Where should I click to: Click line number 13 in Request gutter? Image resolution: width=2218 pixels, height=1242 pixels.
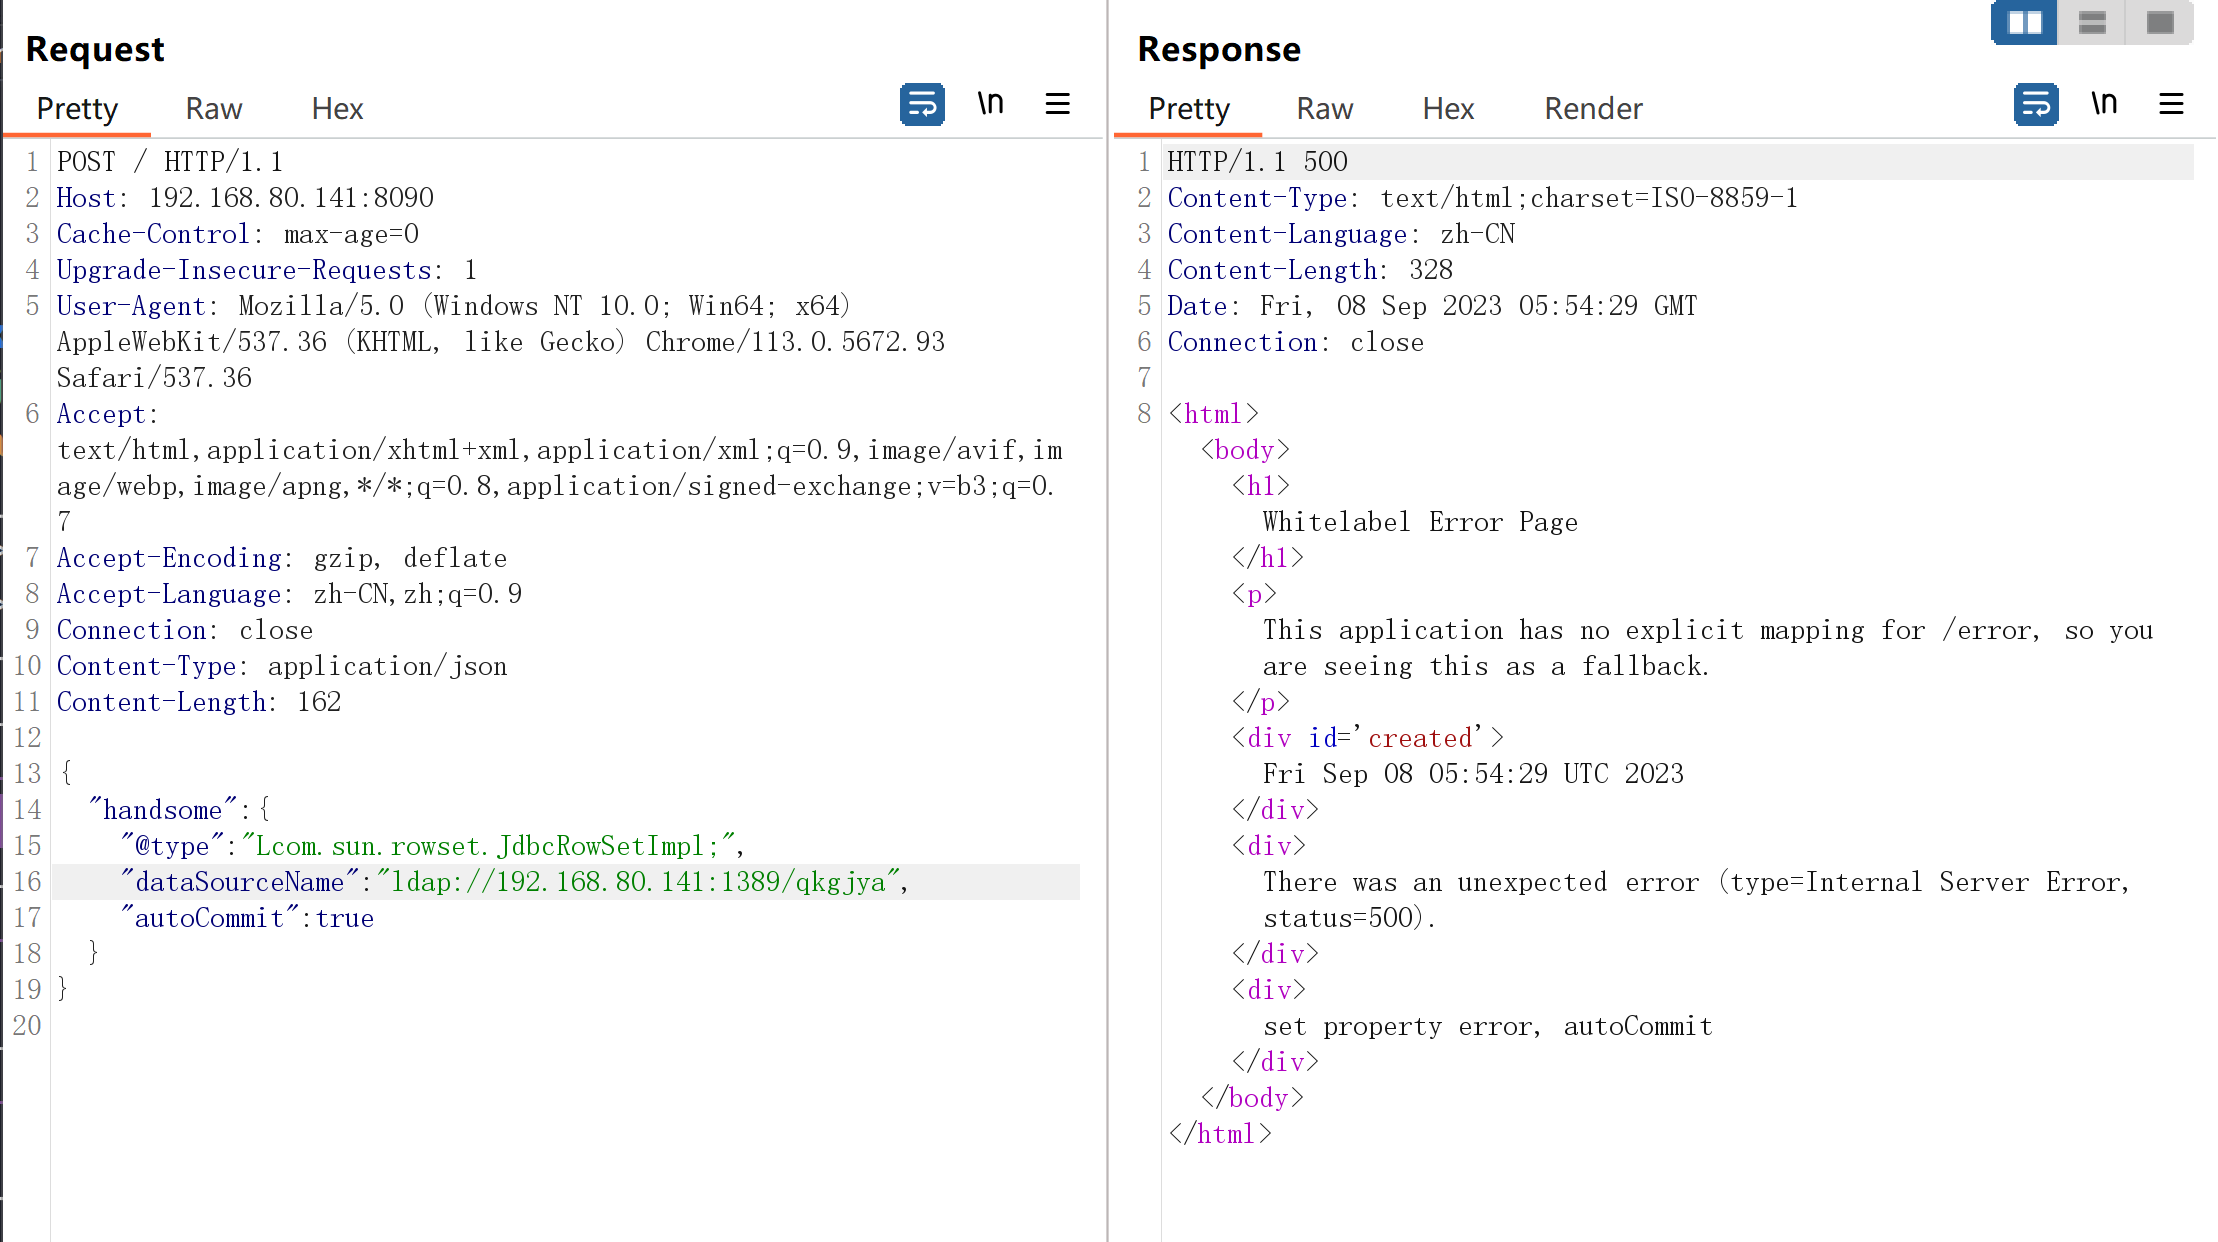27,774
